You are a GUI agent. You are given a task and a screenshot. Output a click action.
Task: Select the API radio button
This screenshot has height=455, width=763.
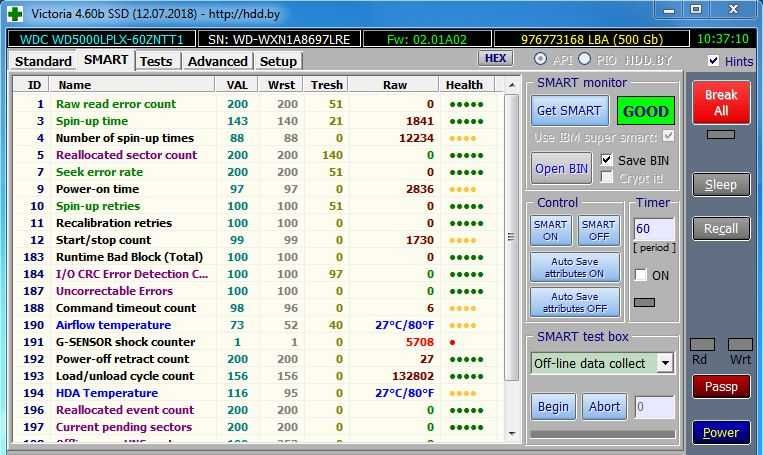click(x=540, y=59)
